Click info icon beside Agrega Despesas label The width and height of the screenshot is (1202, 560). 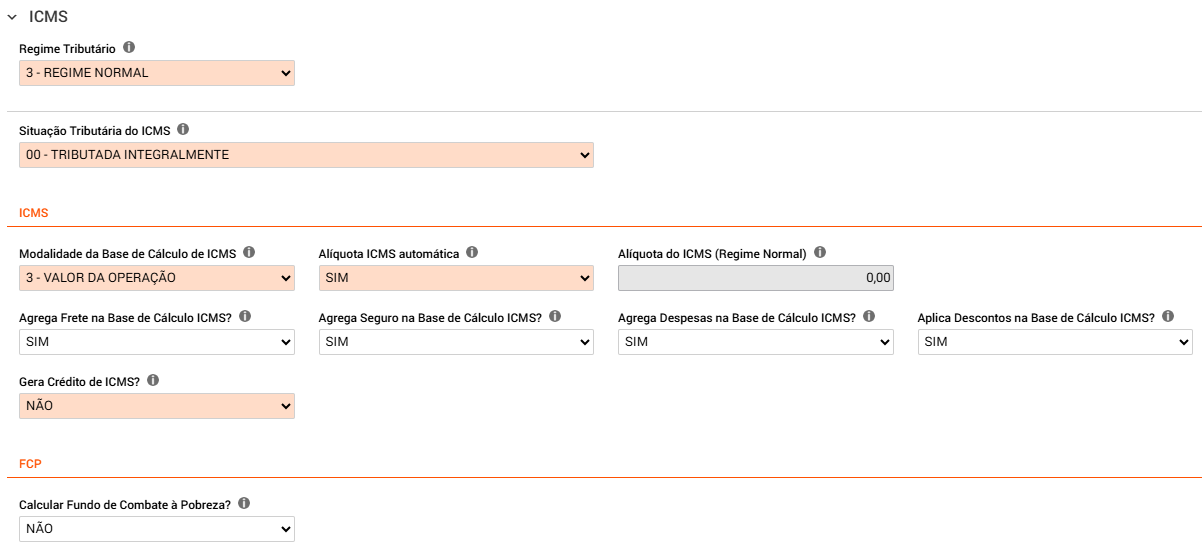[869, 316]
